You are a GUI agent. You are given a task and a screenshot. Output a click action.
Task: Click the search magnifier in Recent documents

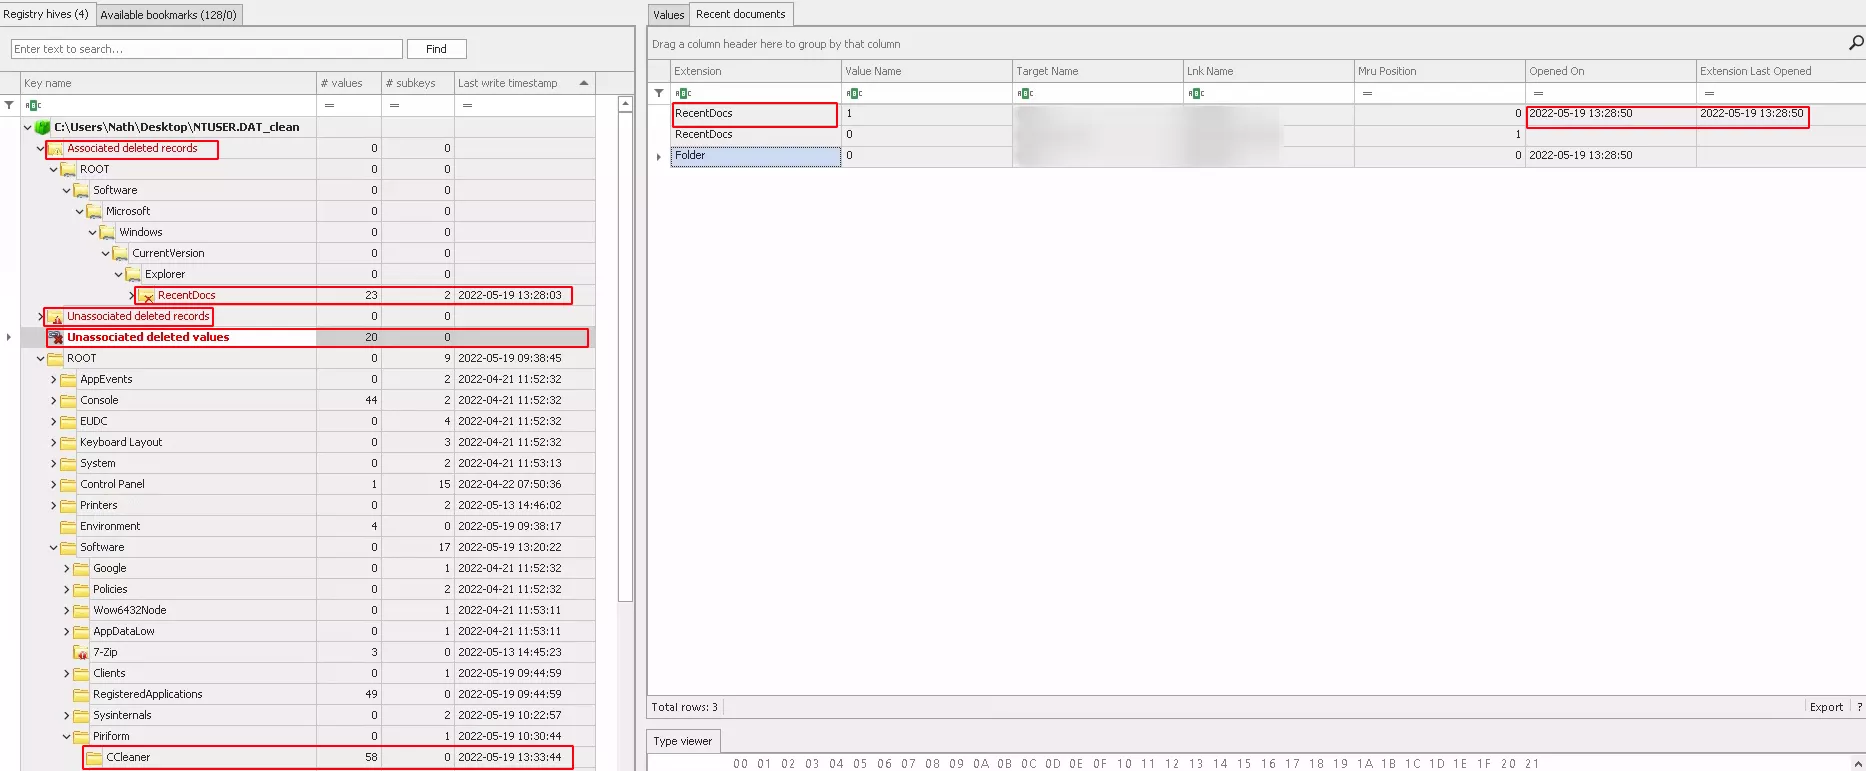point(1855,43)
